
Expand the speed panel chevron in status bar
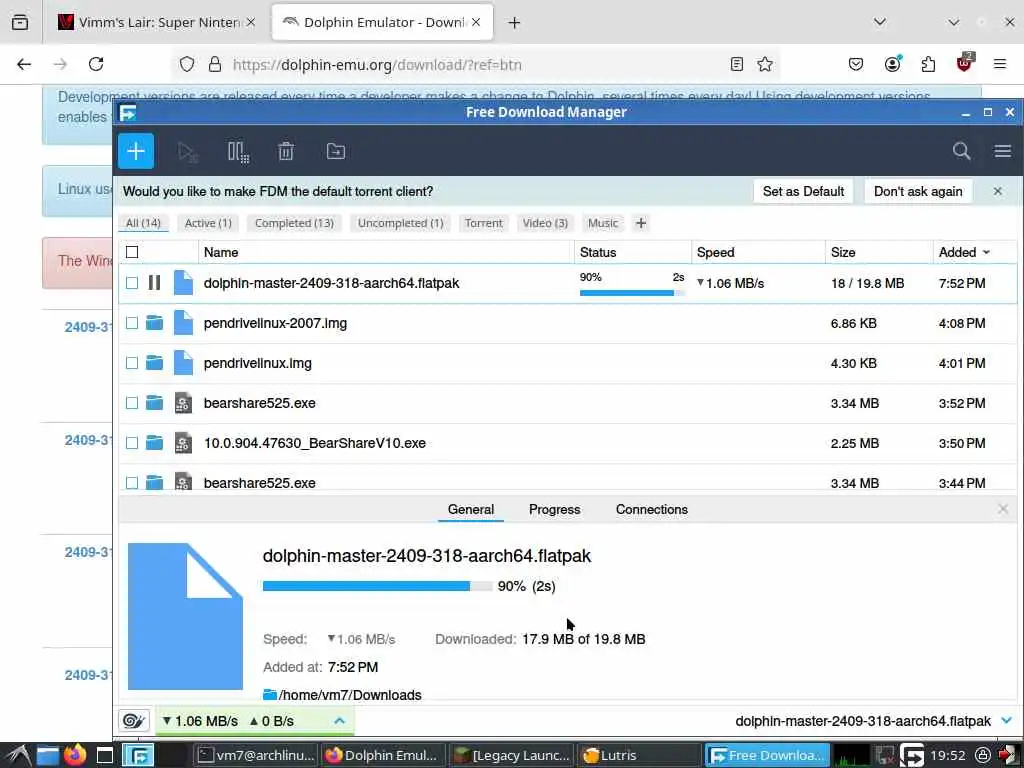pos(340,721)
